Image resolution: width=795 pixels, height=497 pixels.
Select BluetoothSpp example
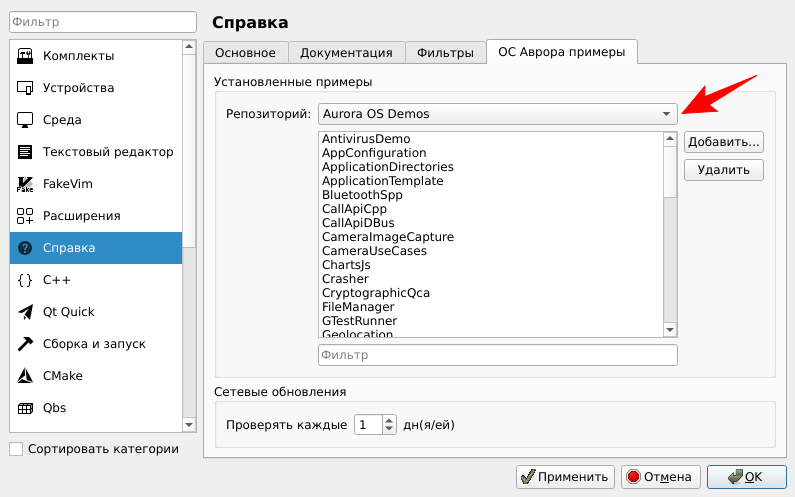tap(363, 195)
